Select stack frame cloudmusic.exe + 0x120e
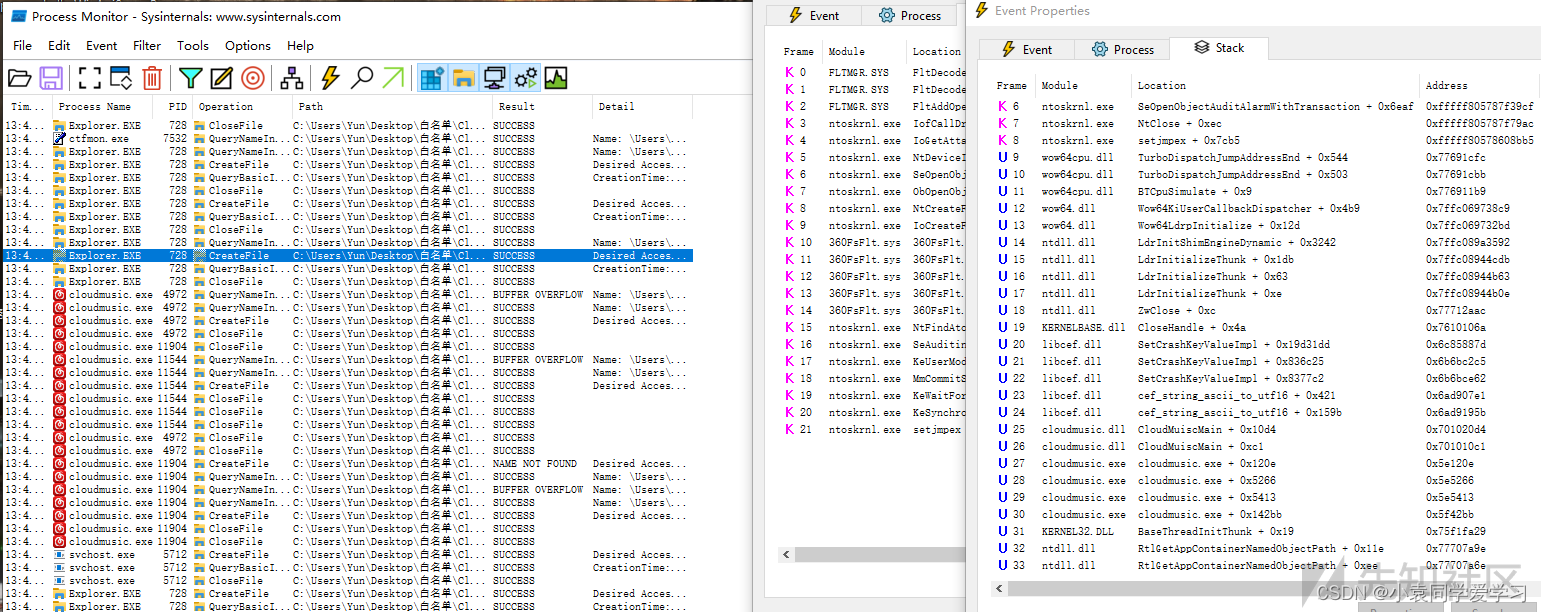 click(x=1264, y=464)
